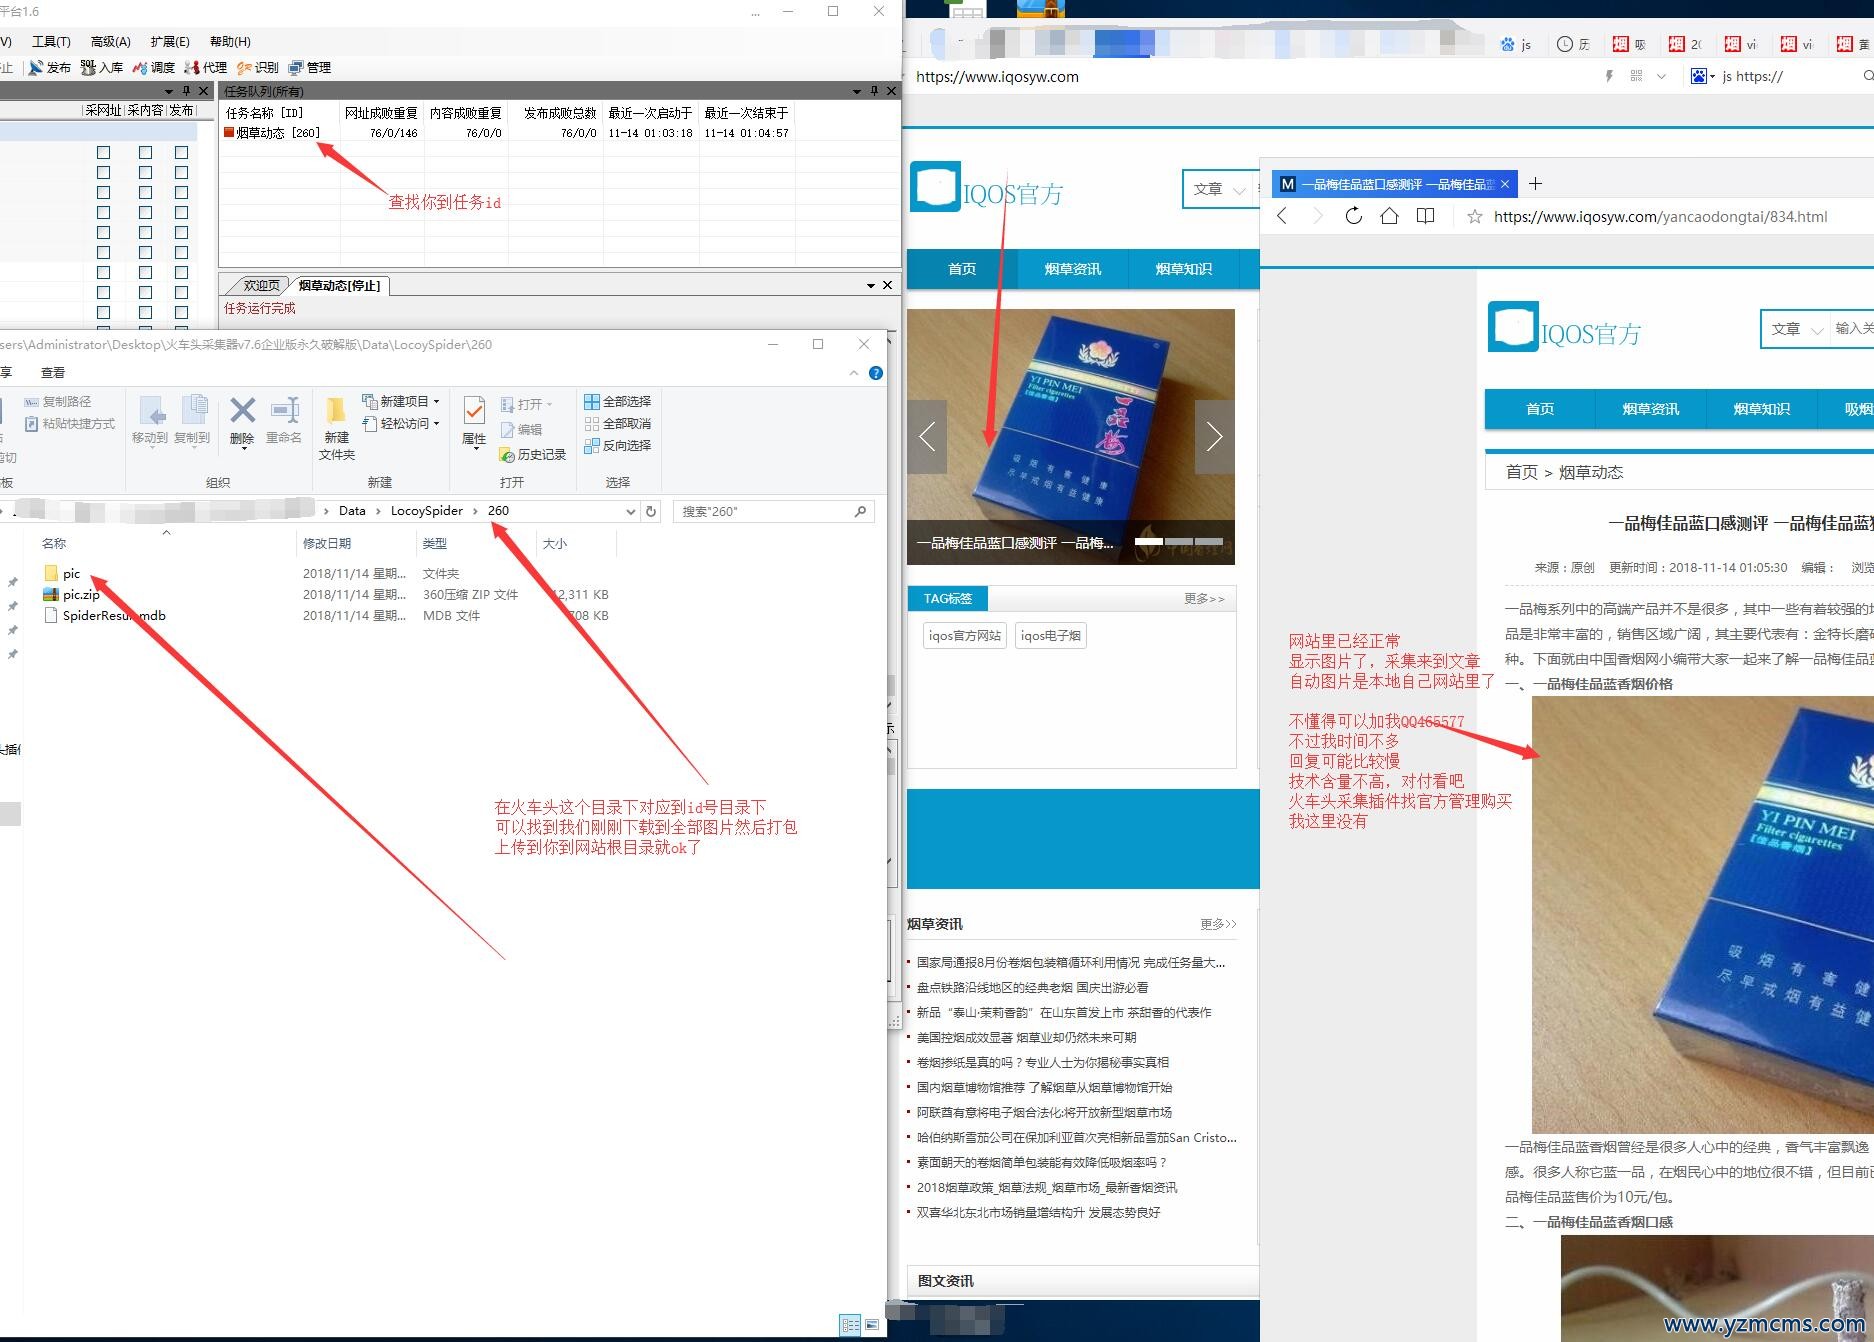Screen dimensions: 1874x1342
Task: Tick the first 采网址 checkbox row
Action: point(103,153)
